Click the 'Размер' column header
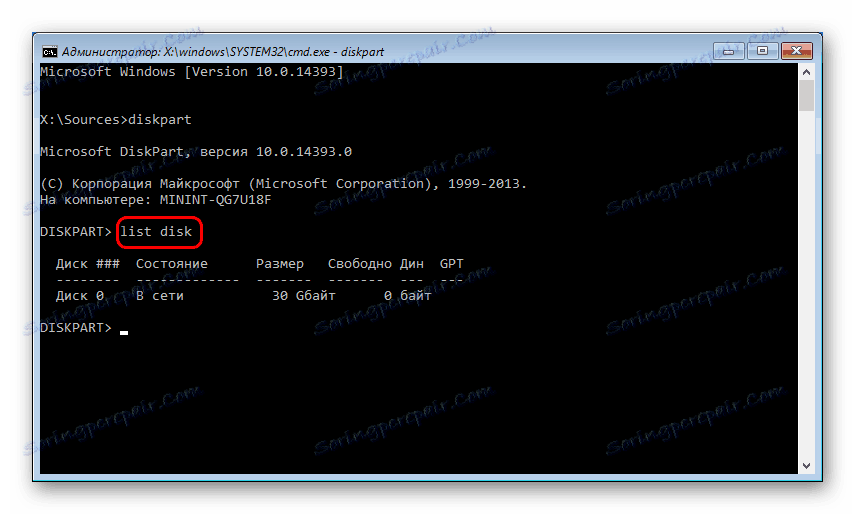Image resolution: width=855 pixels, height=514 pixels. [280, 264]
